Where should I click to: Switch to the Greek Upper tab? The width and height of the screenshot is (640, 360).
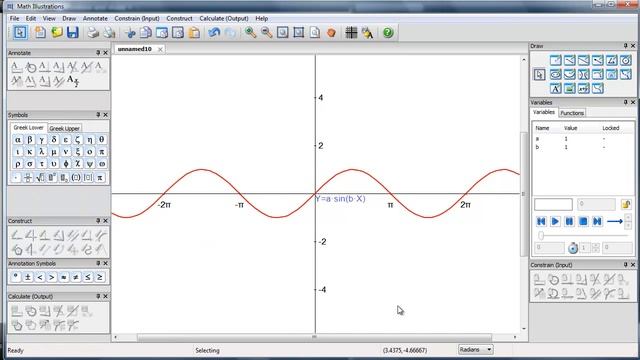pyautogui.click(x=64, y=128)
